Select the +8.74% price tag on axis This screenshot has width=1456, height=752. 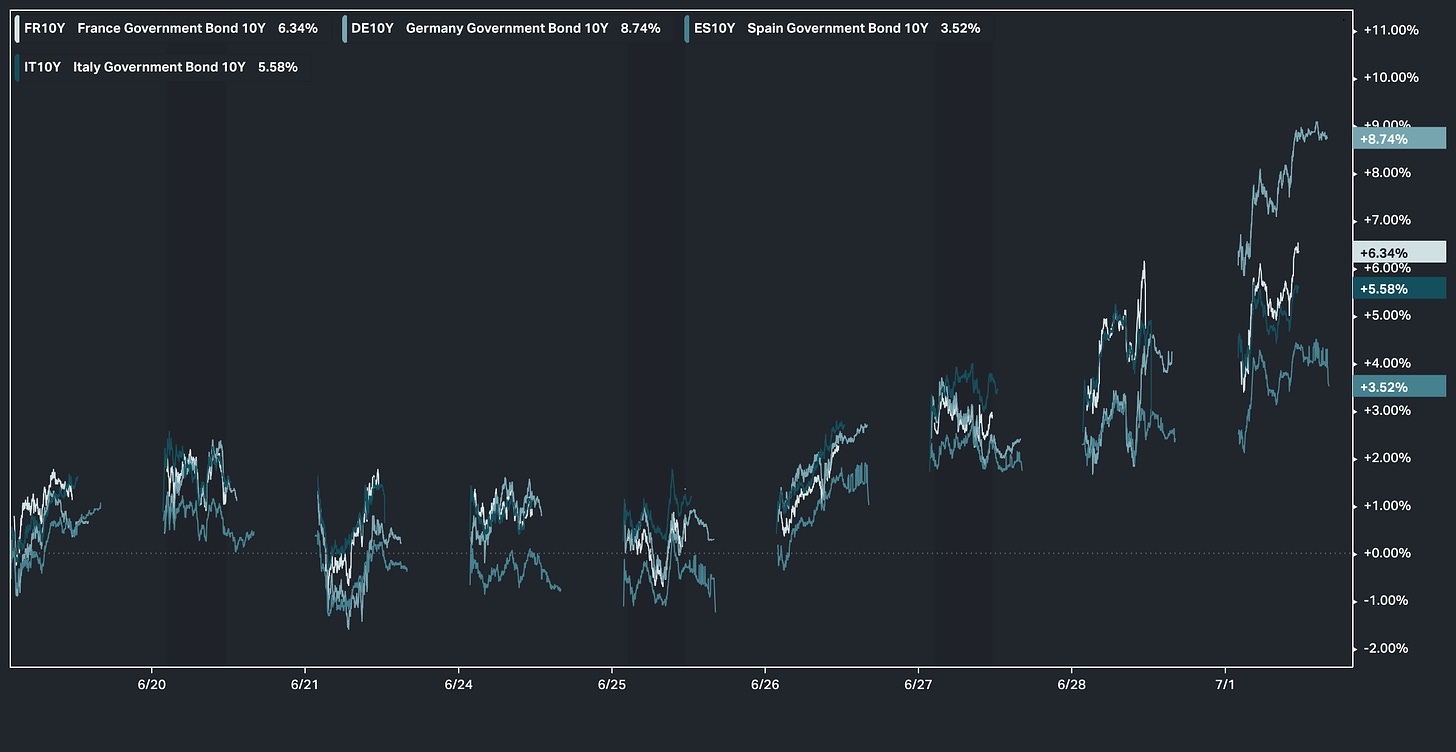coord(1399,138)
